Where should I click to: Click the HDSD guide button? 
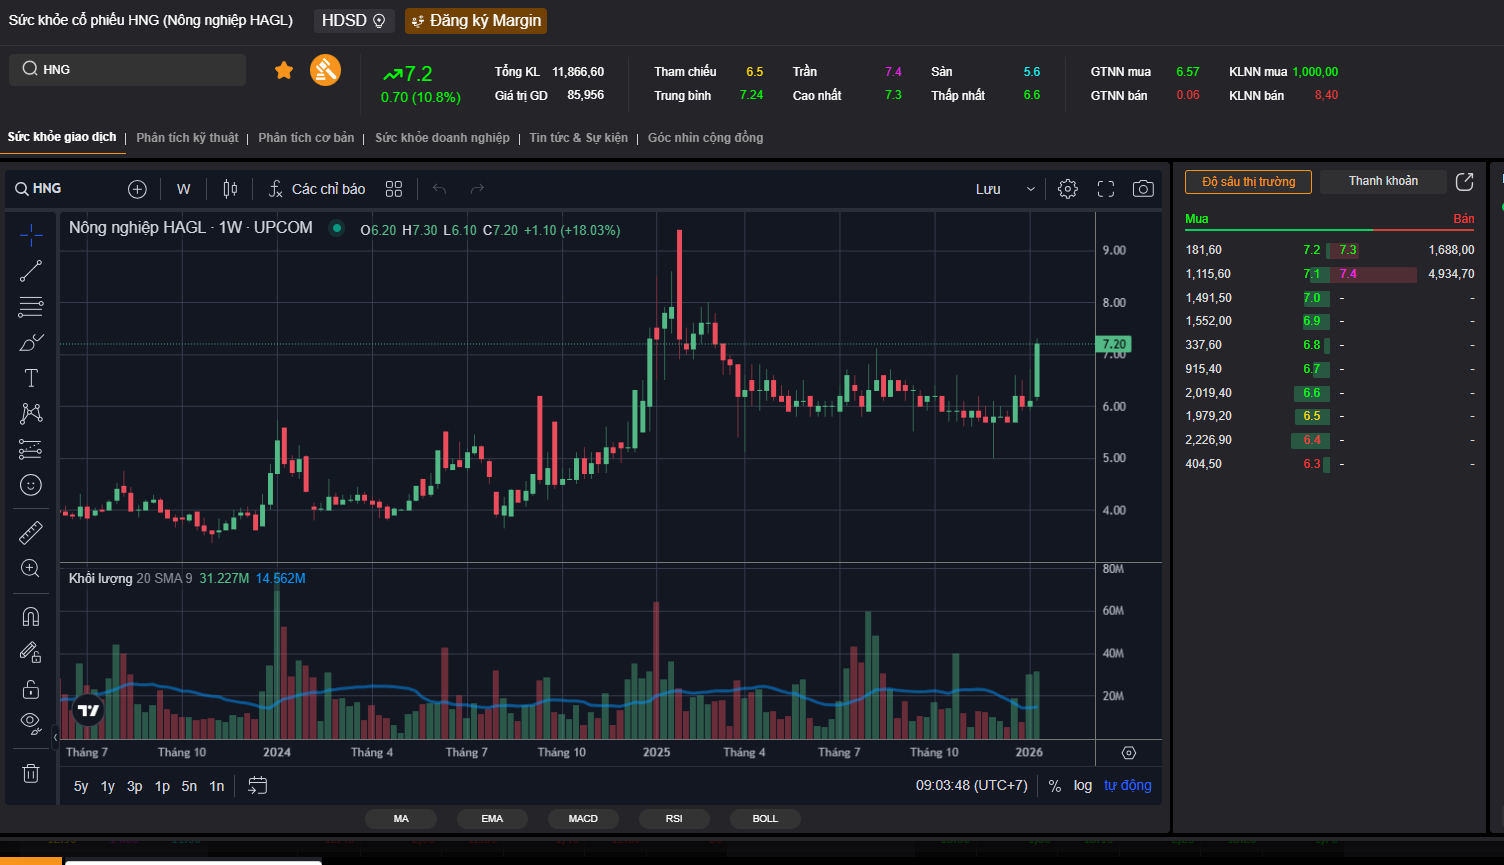(354, 21)
